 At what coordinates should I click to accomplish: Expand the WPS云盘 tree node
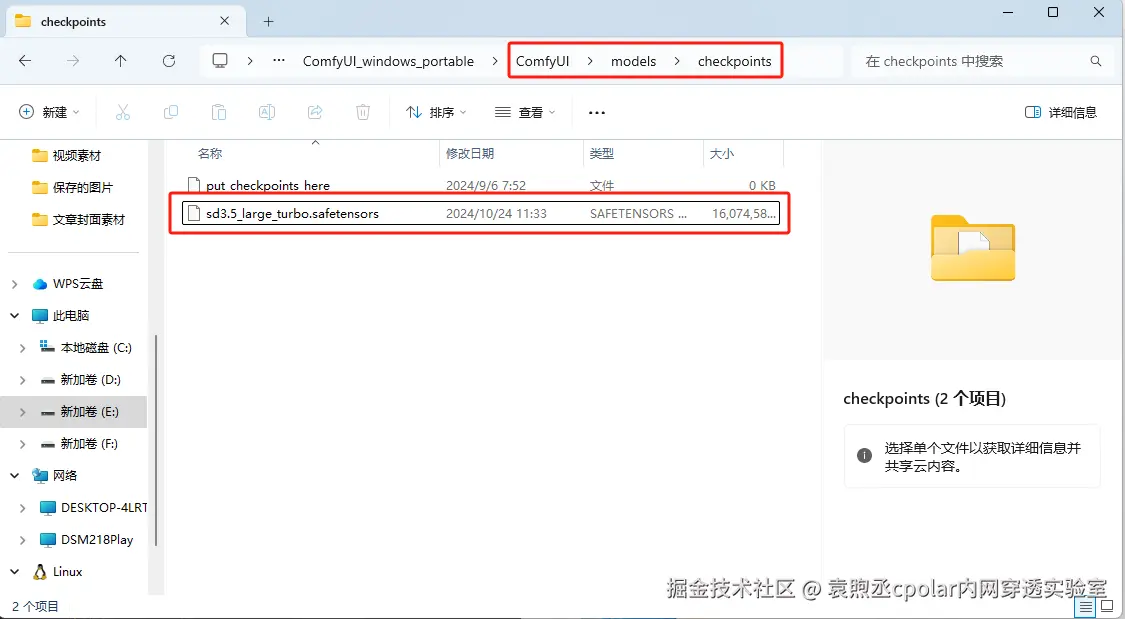click(x=14, y=284)
